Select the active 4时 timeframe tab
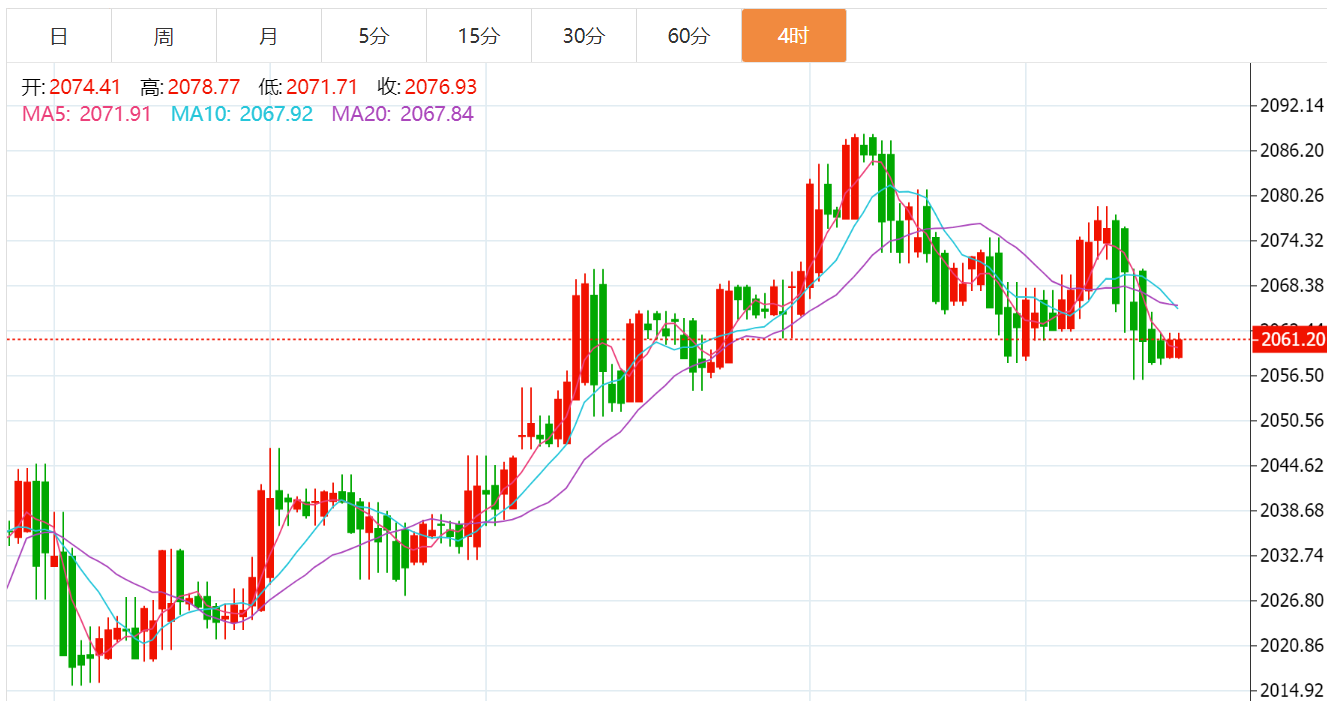This screenshot has height=701, width=1327. 794,36
